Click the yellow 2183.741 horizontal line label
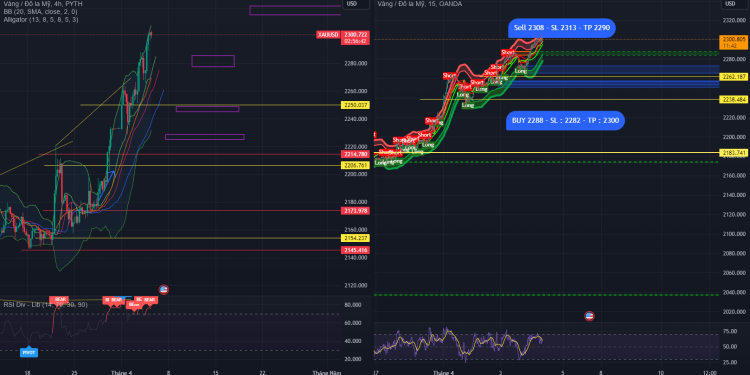 click(735, 153)
